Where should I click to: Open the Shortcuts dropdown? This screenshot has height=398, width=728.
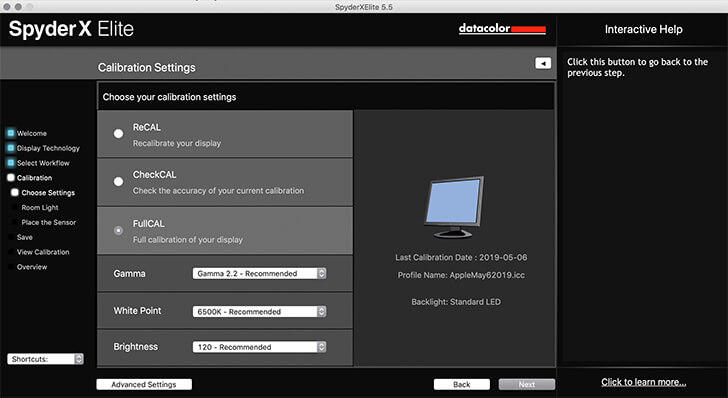tap(45, 359)
